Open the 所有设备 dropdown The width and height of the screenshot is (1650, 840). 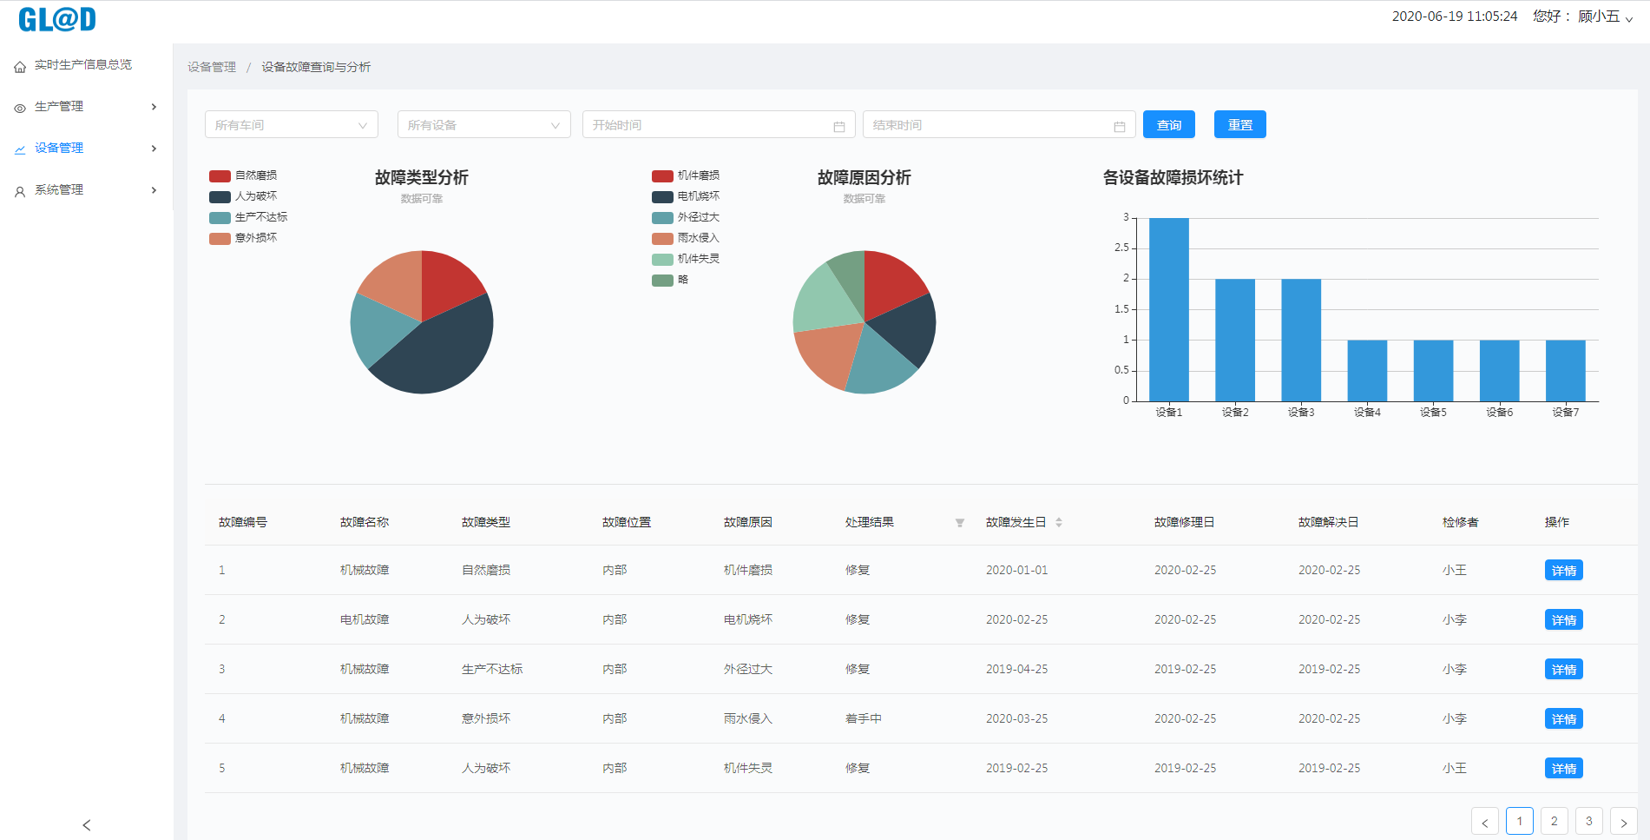(483, 125)
